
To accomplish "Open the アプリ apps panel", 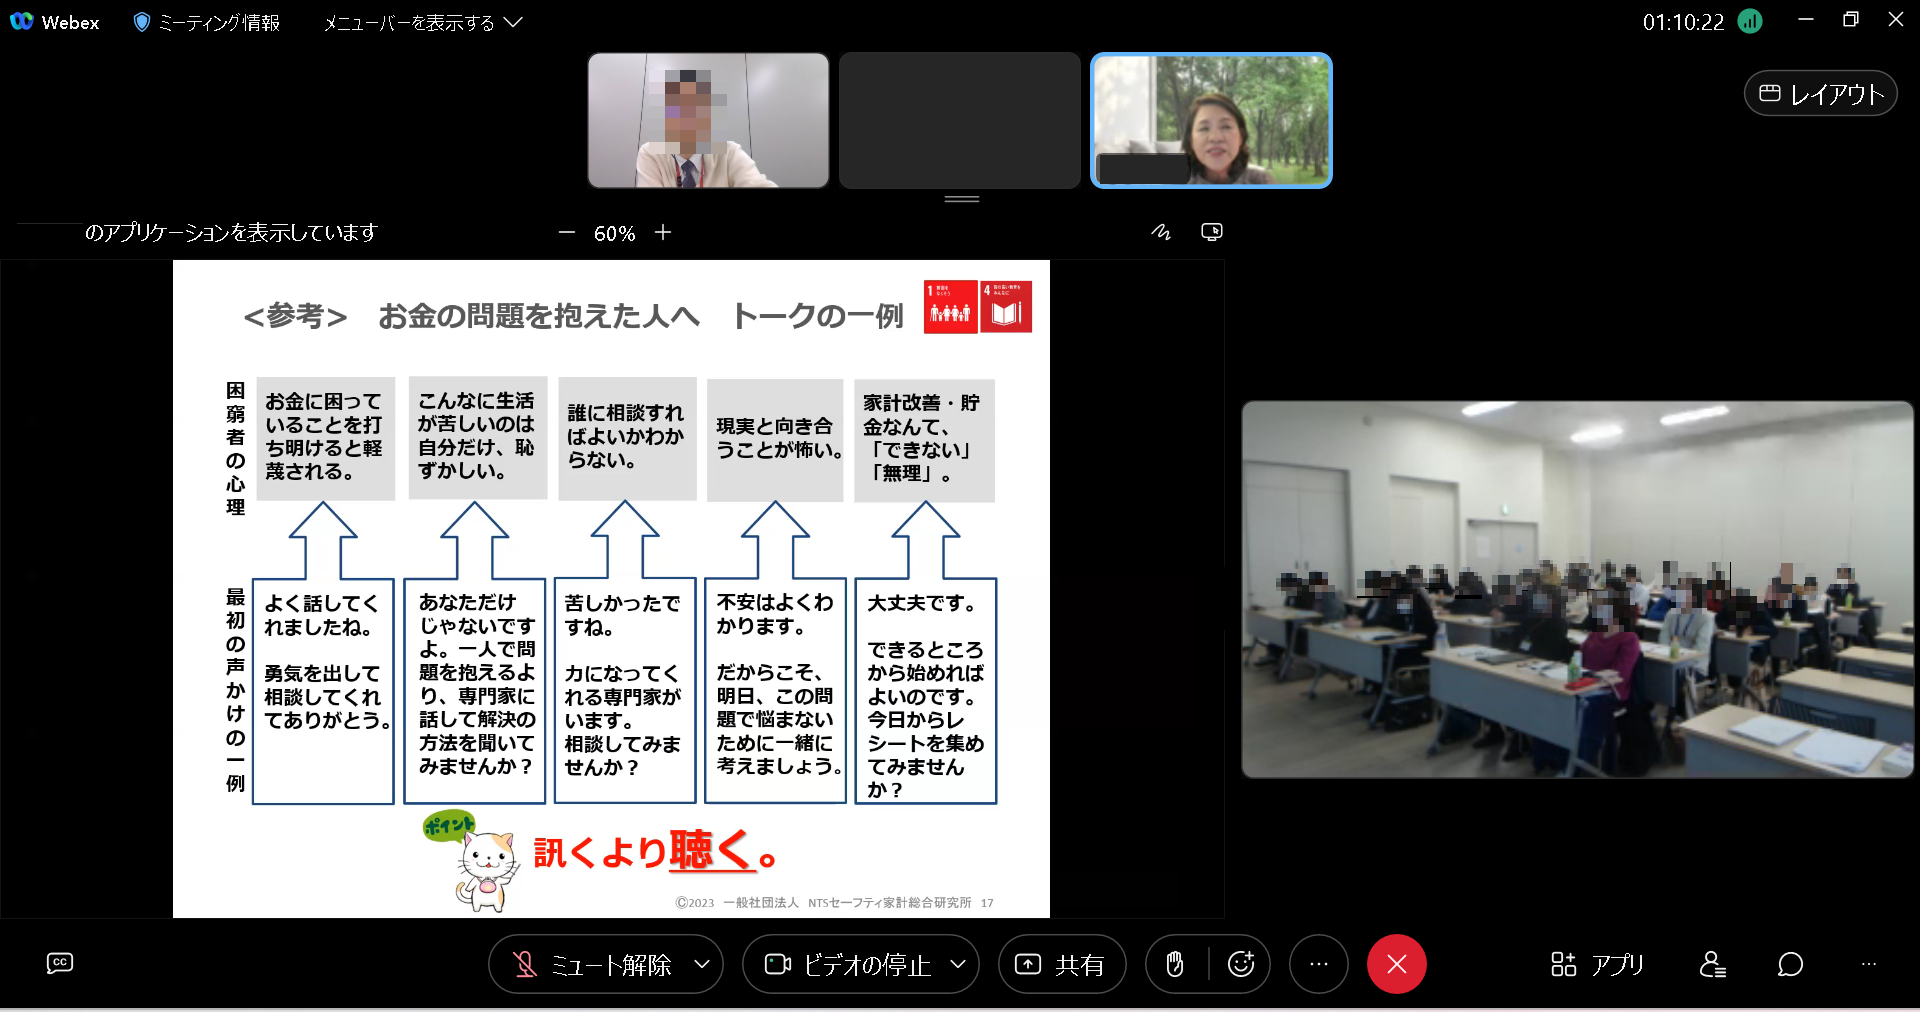I will 1597,964.
